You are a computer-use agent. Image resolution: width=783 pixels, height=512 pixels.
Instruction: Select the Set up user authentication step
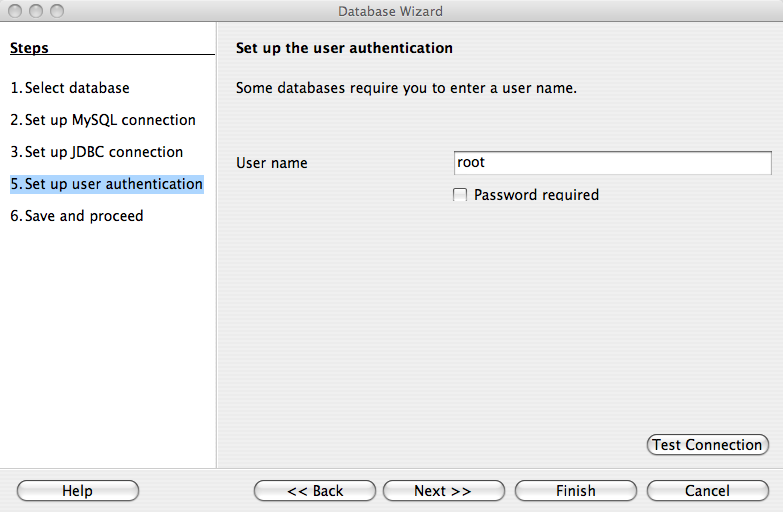[x=107, y=184]
